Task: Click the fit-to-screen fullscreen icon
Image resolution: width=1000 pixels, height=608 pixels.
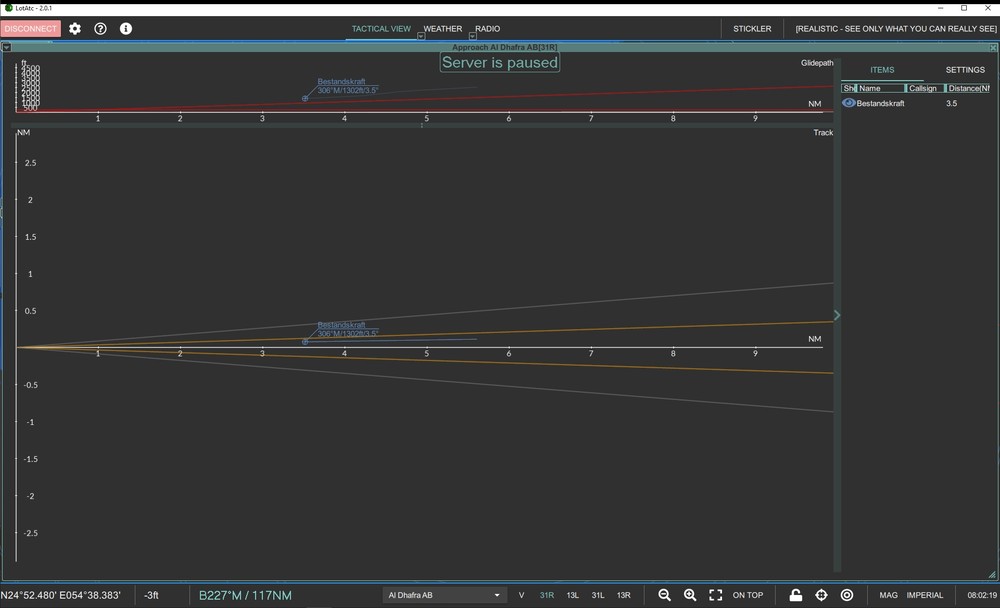Action: pyautogui.click(x=716, y=595)
